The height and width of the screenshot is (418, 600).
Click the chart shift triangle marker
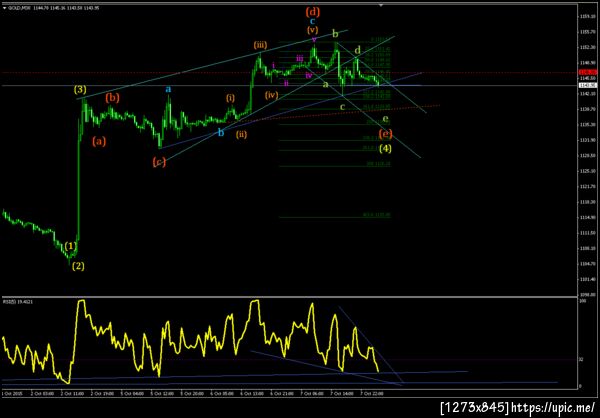point(381,5)
